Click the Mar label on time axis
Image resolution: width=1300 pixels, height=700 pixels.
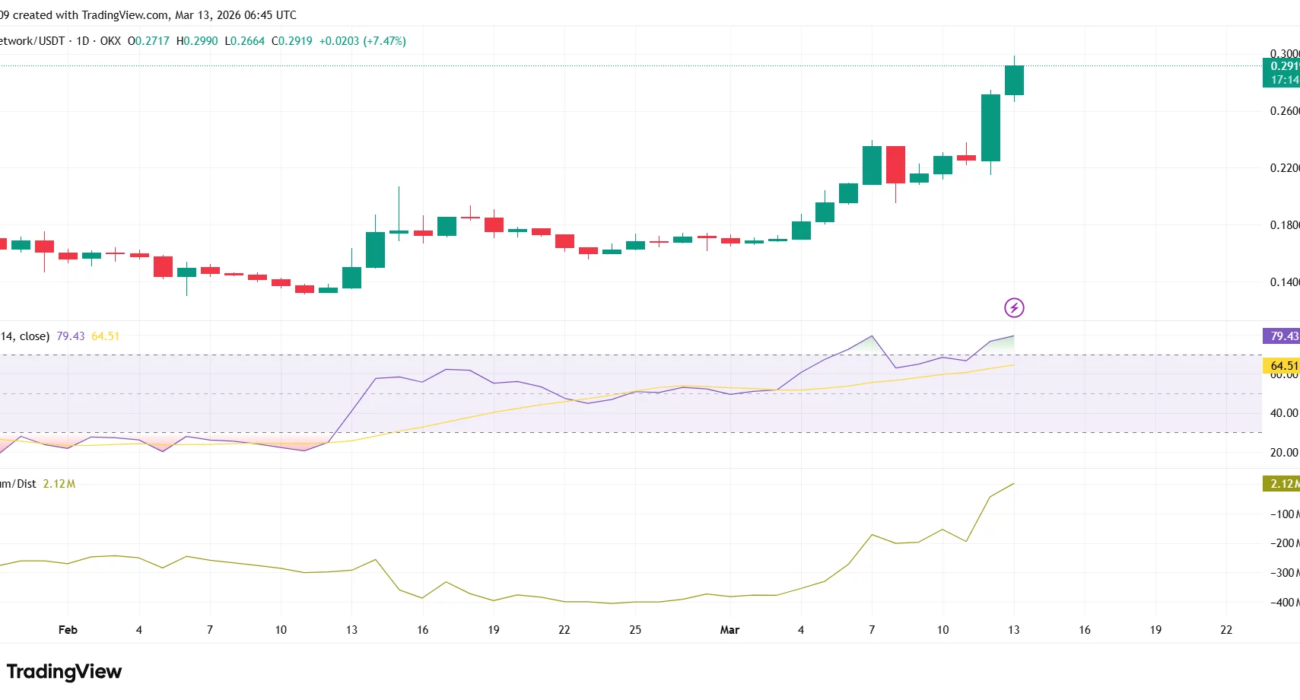point(731,630)
